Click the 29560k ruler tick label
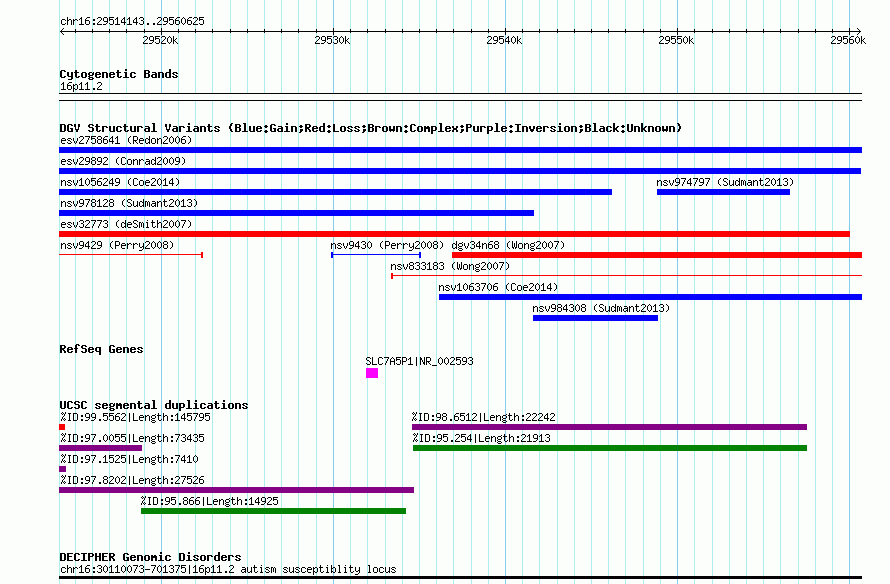This screenshot has width=890, height=584. (x=848, y=40)
